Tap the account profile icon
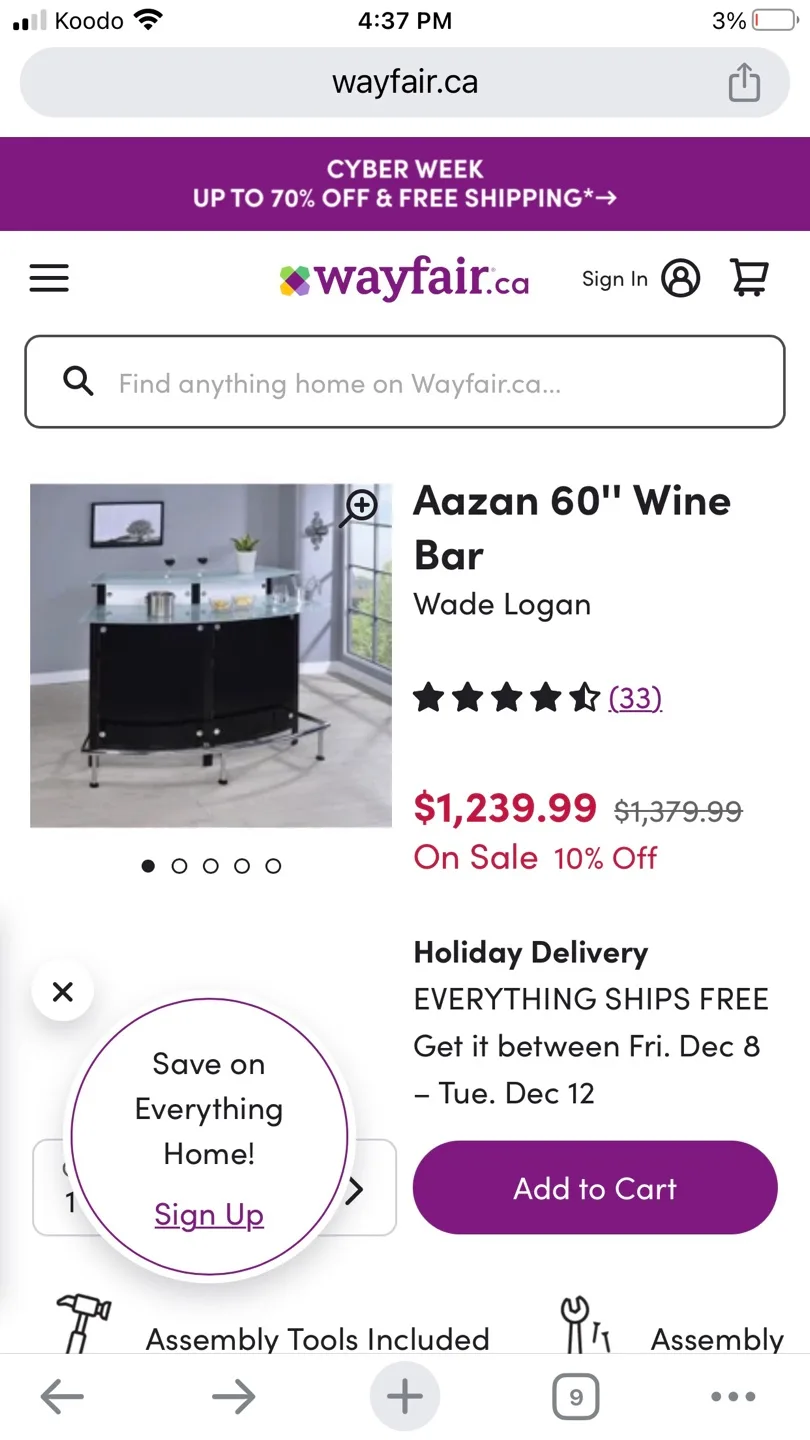Viewport: 810px width, 1440px height. click(x=680, y=278)
